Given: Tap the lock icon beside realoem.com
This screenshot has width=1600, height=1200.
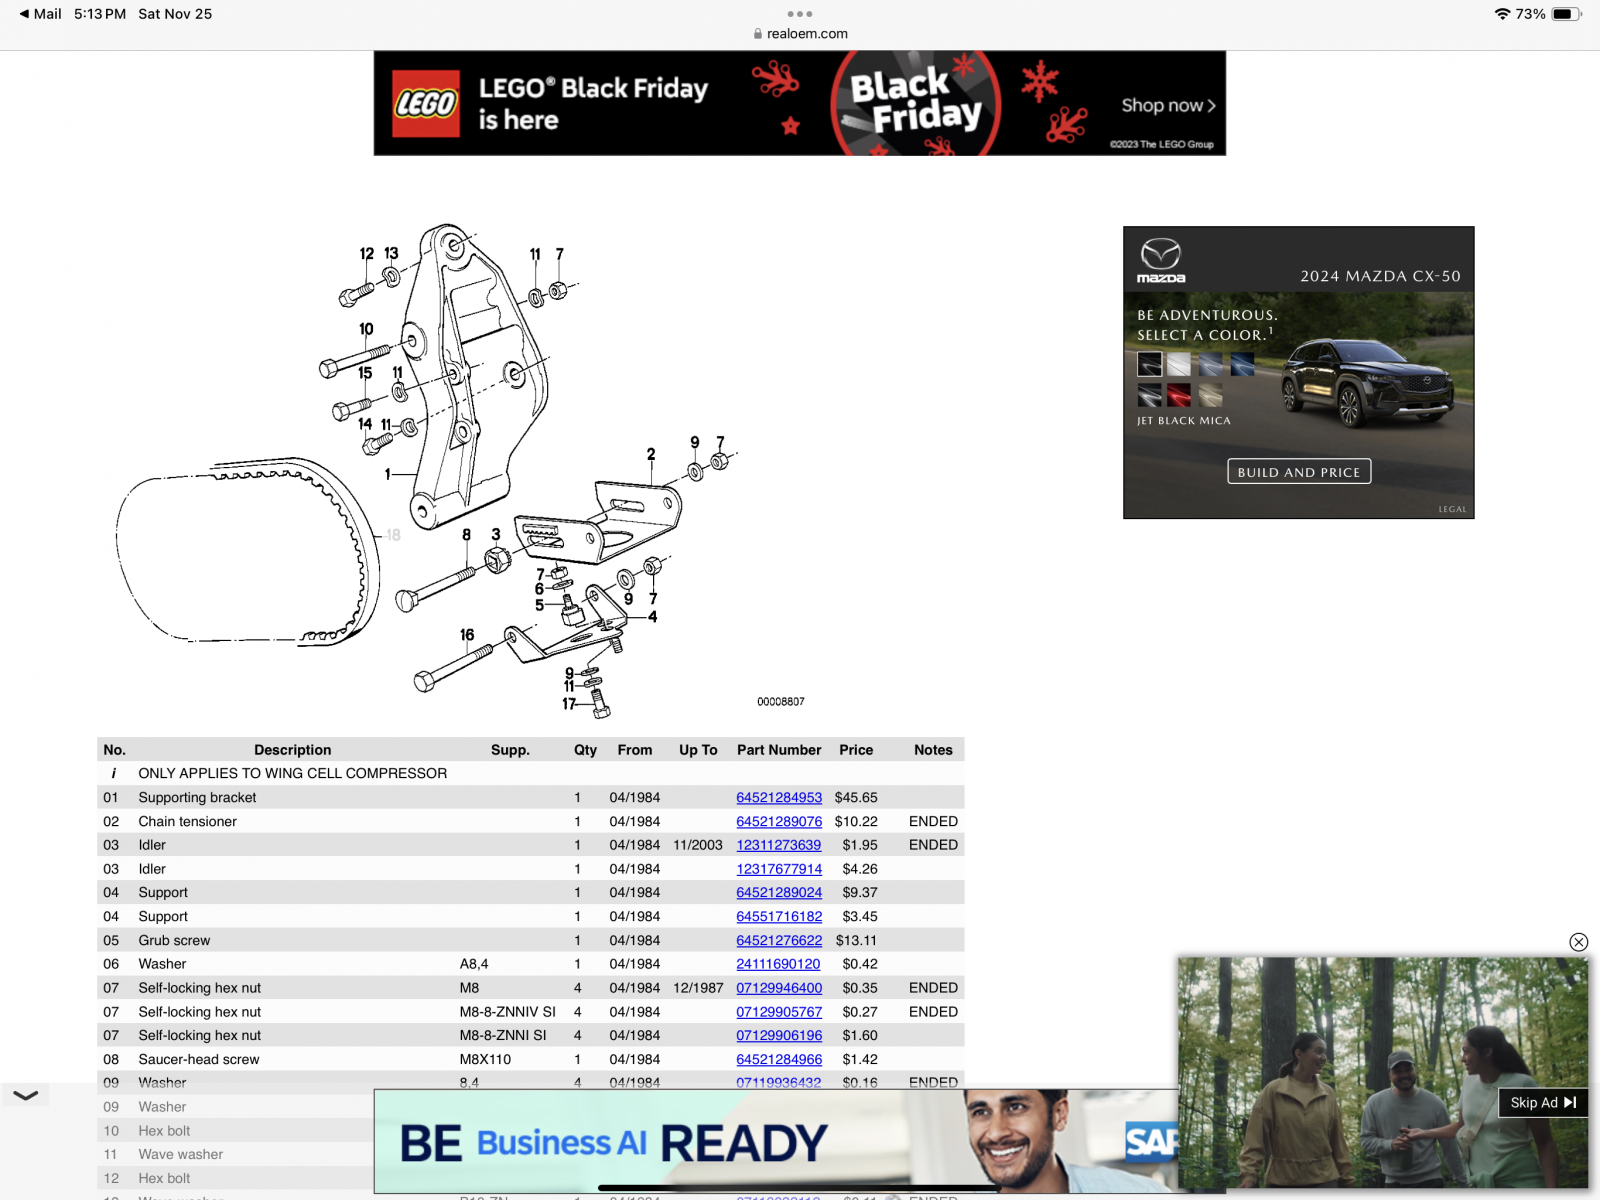Looking at the screenshot, I should pyautogui.click(x=758, y=34).
